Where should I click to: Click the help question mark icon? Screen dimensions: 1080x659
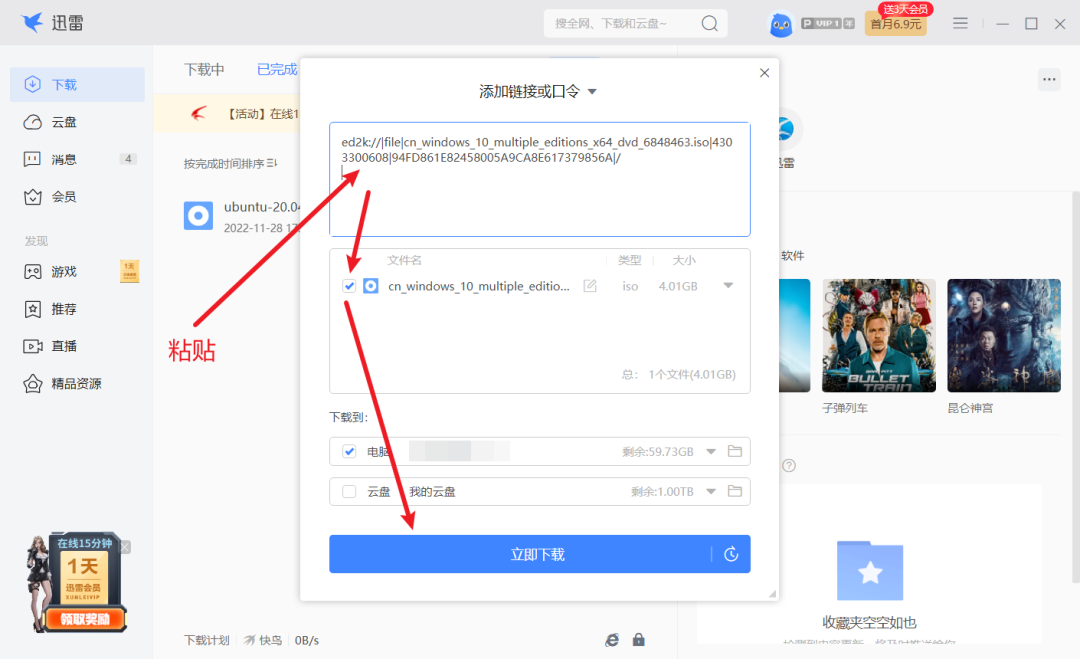coord(789,466)
